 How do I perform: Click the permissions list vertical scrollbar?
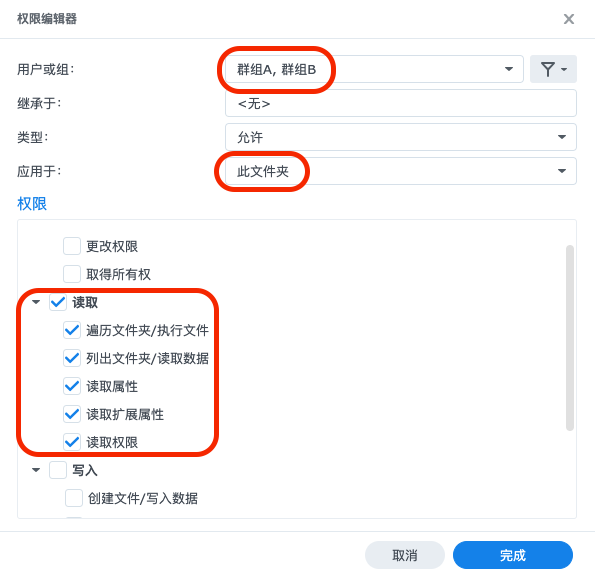tap(569, 338)
